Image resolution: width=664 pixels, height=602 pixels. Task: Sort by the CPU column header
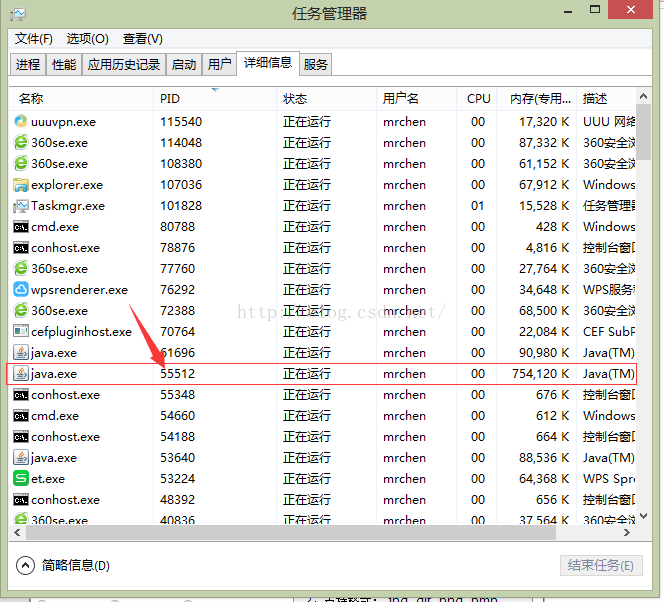click(476, 99)
